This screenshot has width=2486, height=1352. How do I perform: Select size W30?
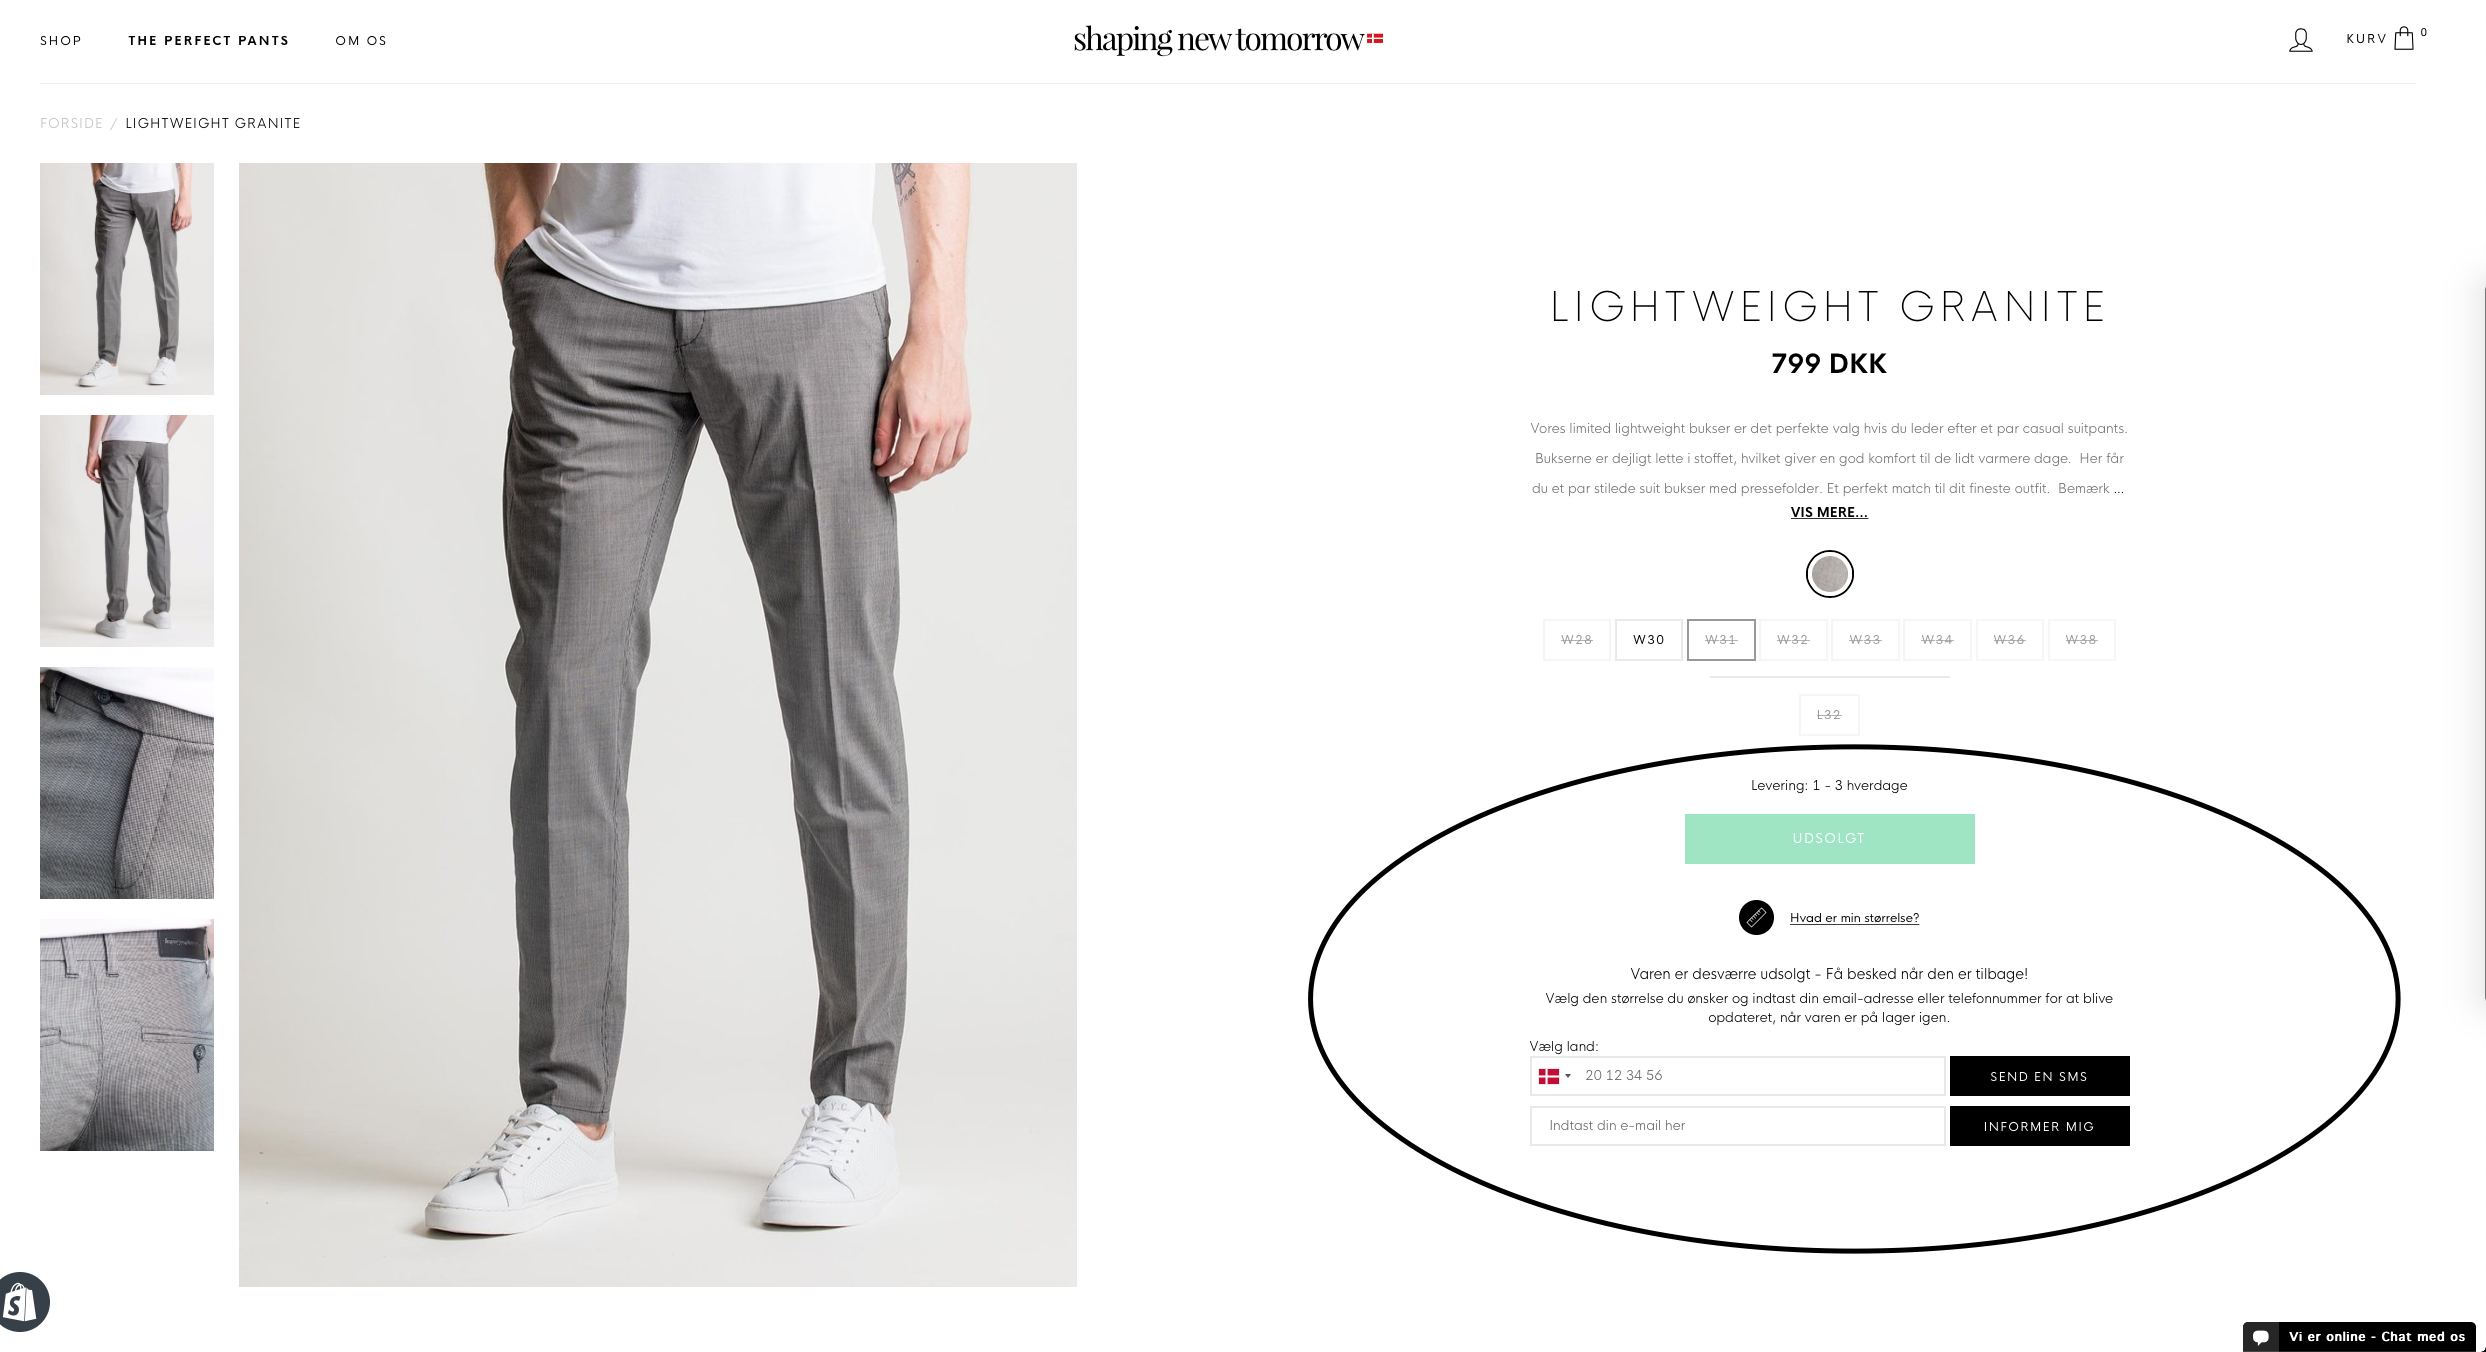(x=1648, y=640)
